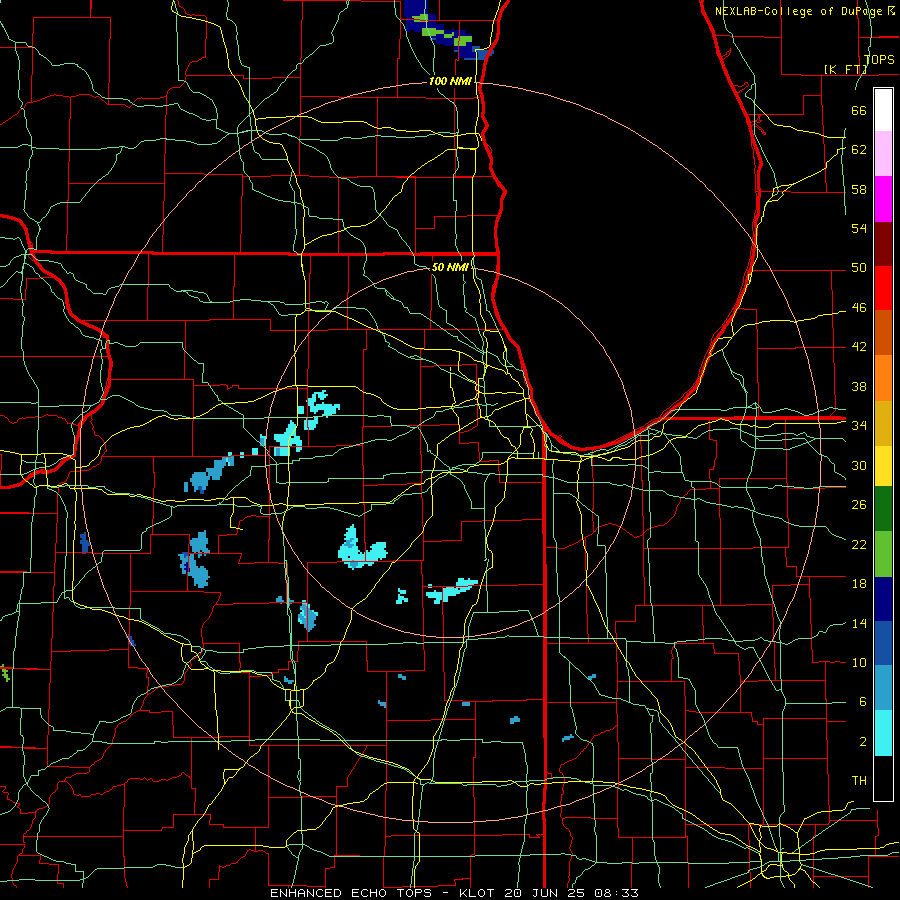
Task: Click the '42' legend value
Action: (x=859, y=347)
